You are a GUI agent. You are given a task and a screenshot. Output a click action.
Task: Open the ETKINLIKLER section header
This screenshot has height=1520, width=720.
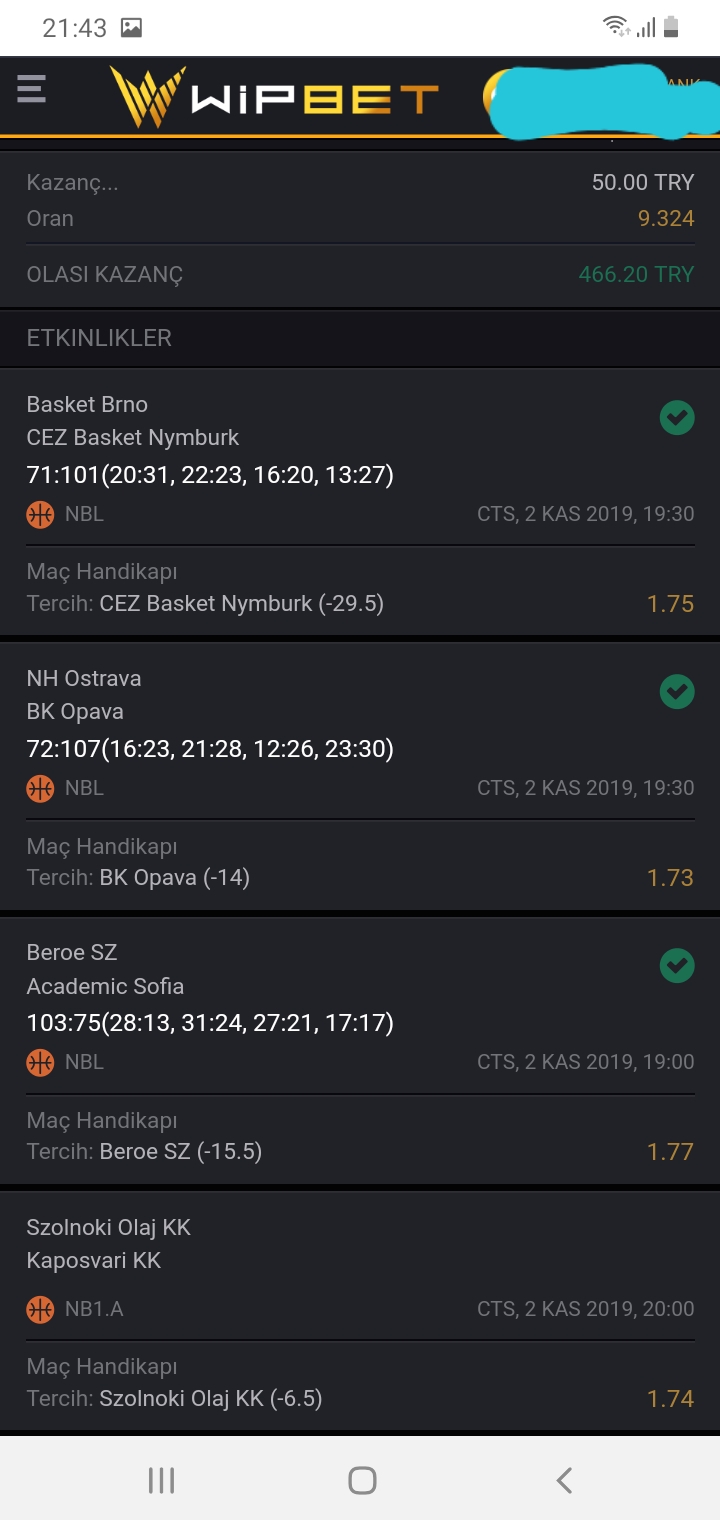tap(360, 338)
